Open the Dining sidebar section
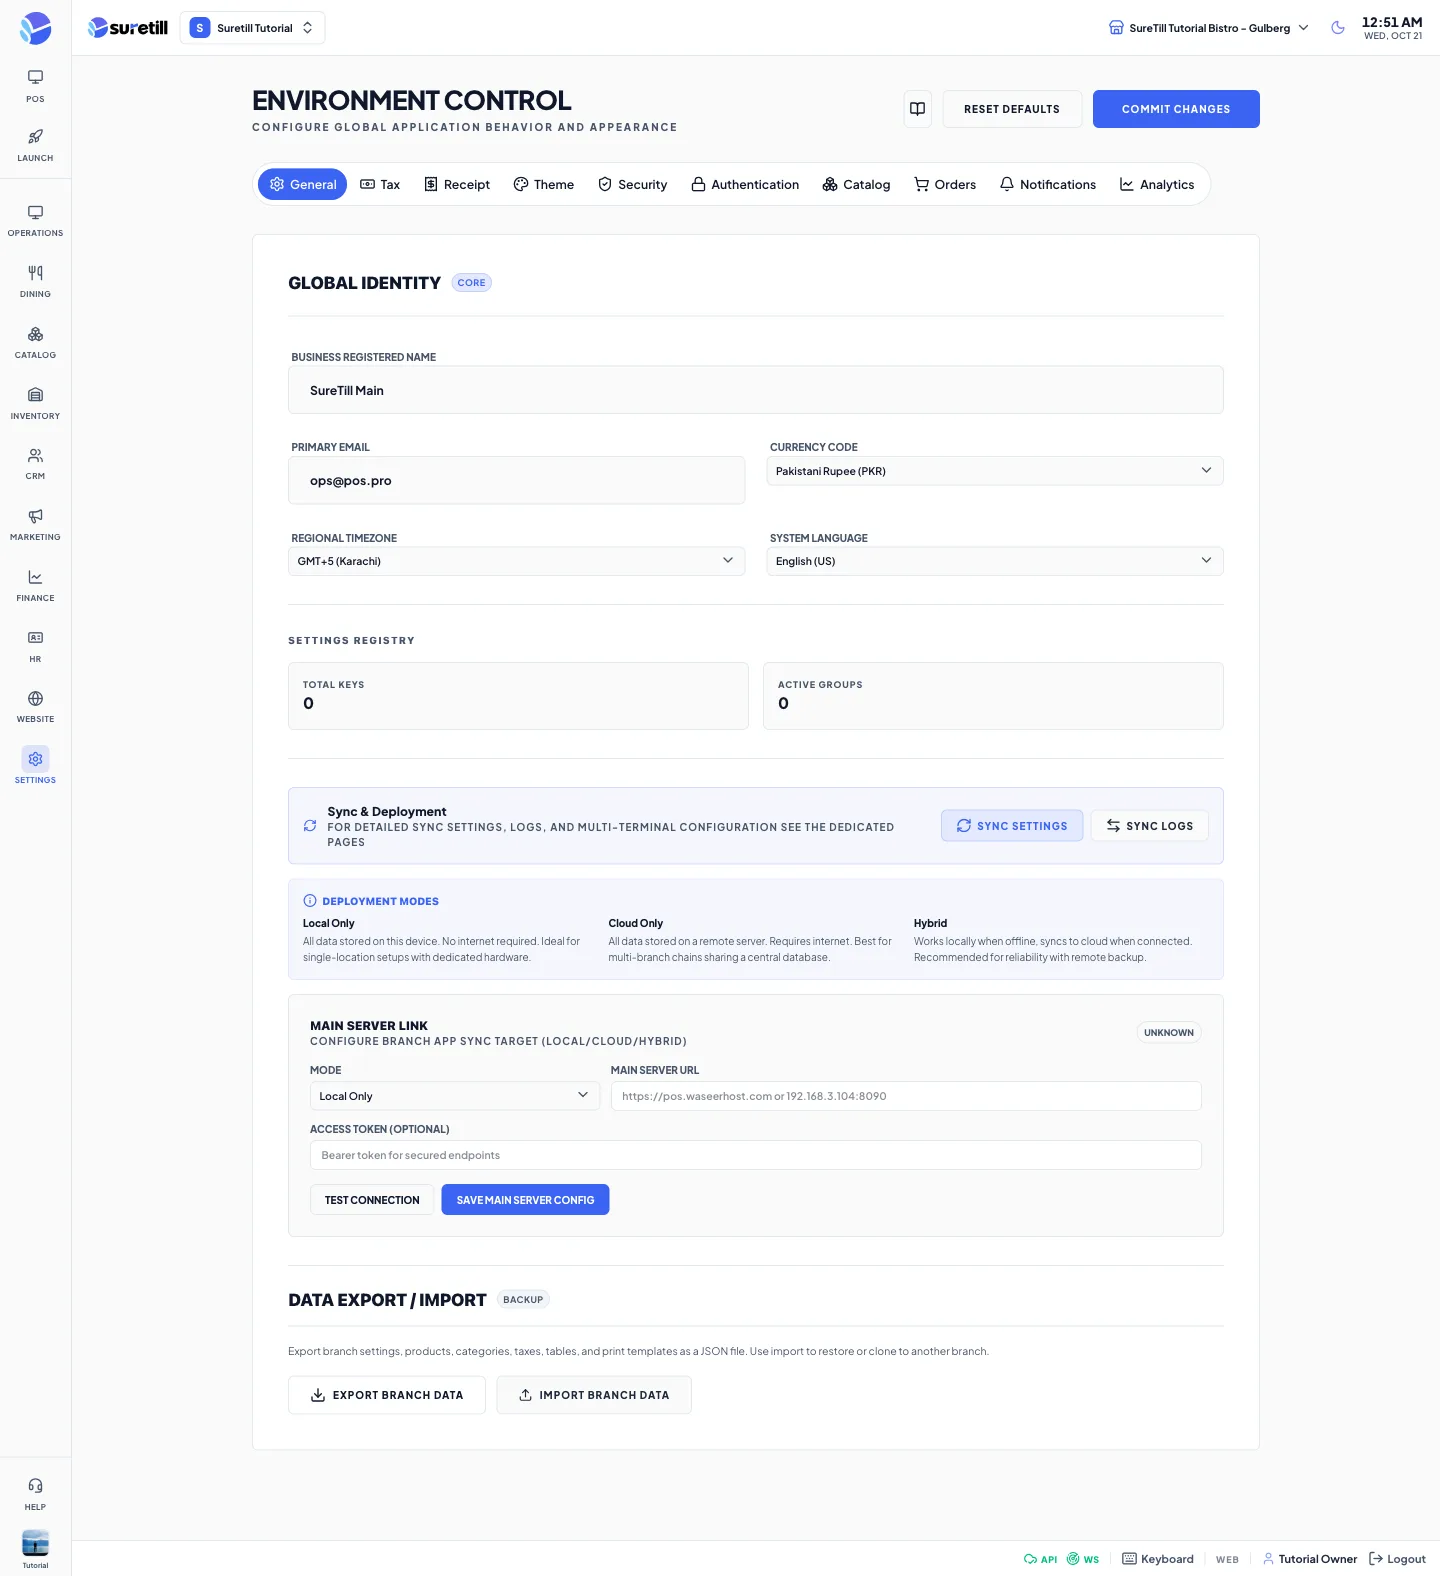 coord(35,282)
